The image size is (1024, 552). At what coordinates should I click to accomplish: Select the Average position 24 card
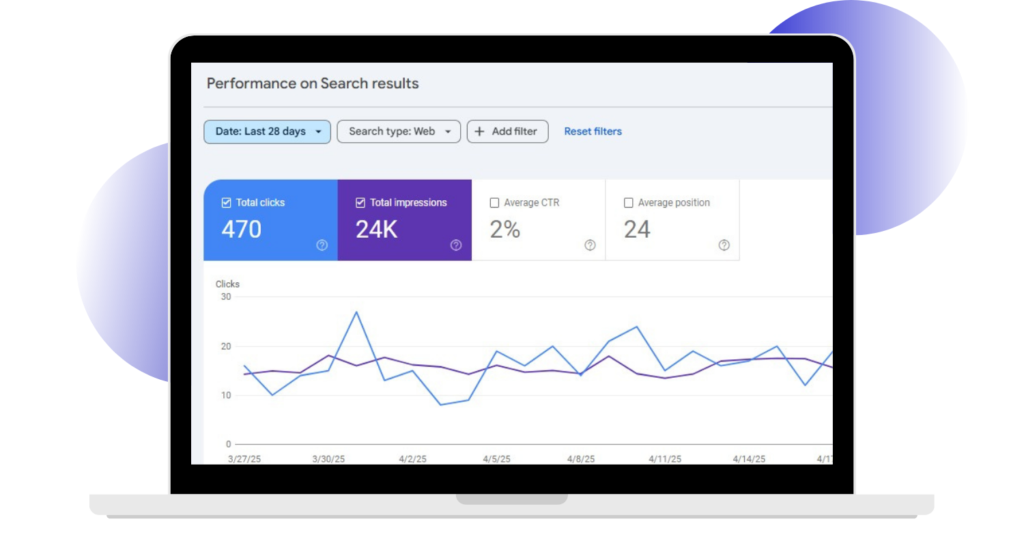tap(673, 220)
